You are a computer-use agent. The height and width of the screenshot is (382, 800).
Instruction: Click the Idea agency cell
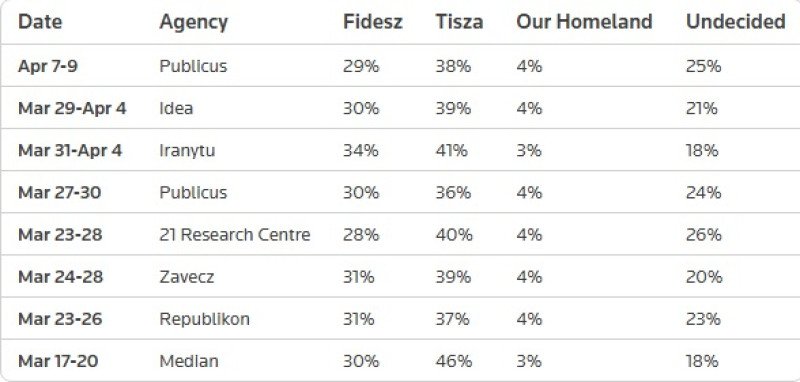[x=176, y=108]
